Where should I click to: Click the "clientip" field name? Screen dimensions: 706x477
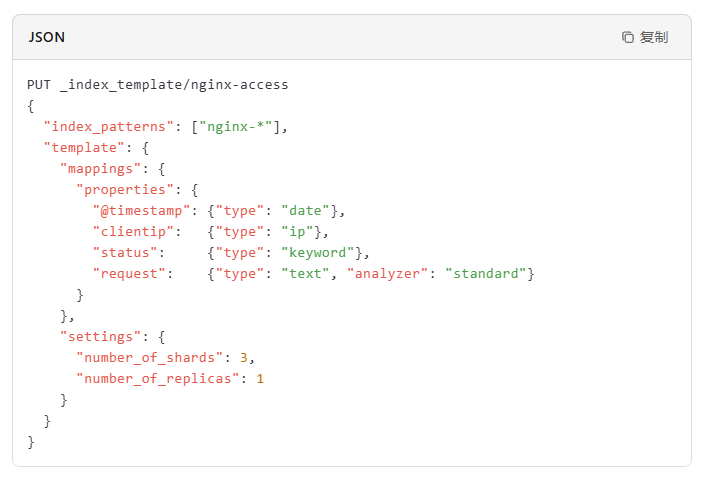pos(133,232)
